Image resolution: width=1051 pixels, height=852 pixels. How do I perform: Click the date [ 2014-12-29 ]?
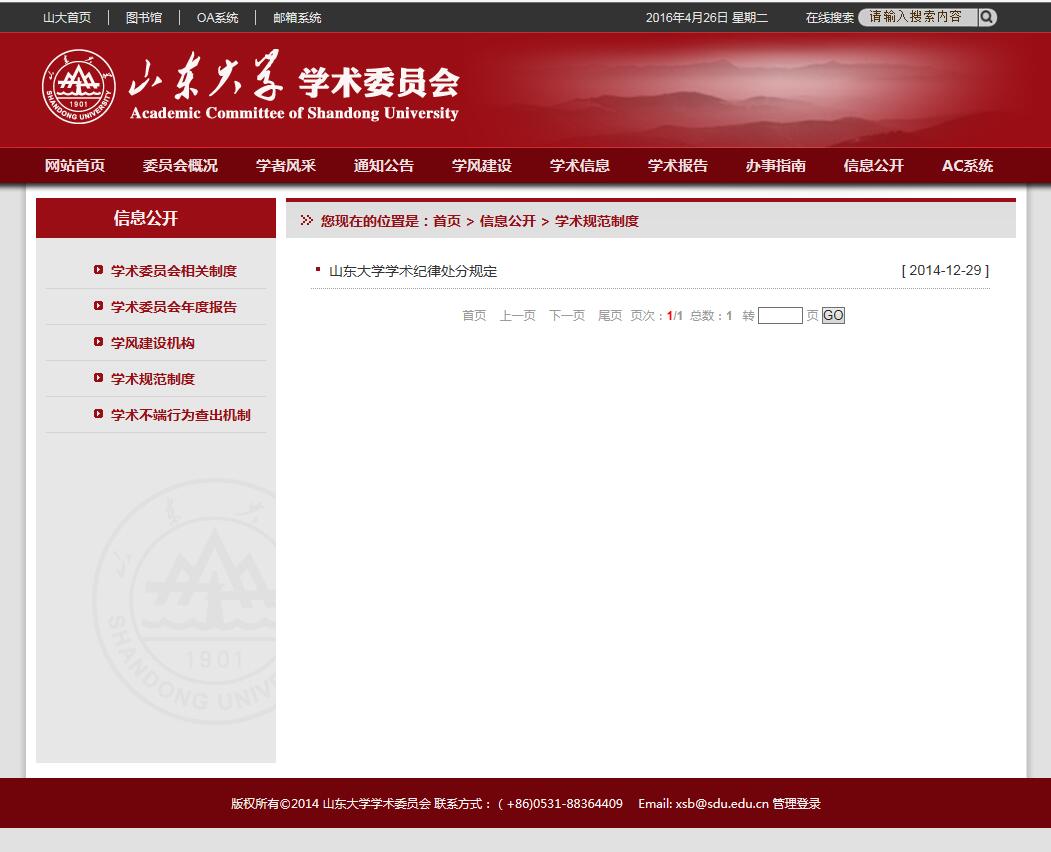coord(945,270)
